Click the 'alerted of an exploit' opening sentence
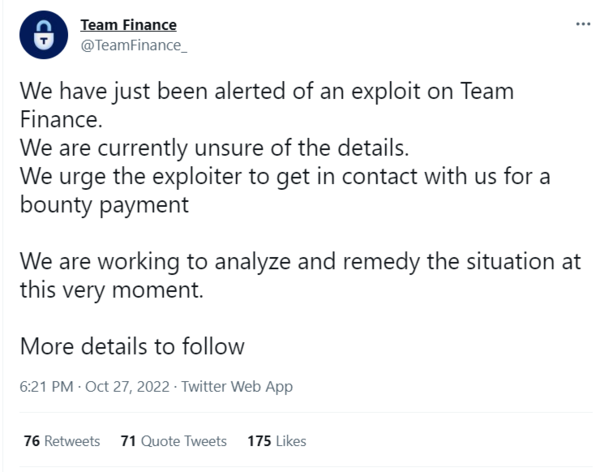This screenshot has height=472, width=600. tap(267, 105)
